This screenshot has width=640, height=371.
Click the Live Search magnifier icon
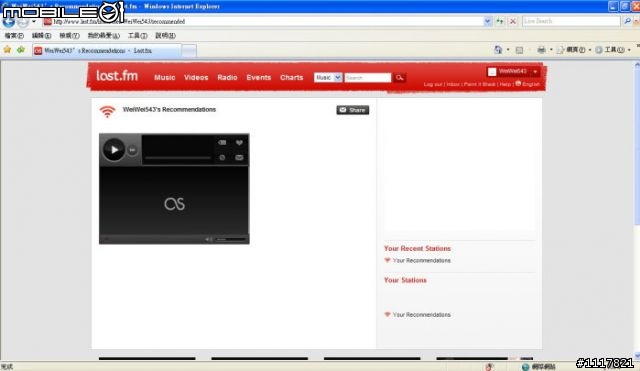point(627,21)
